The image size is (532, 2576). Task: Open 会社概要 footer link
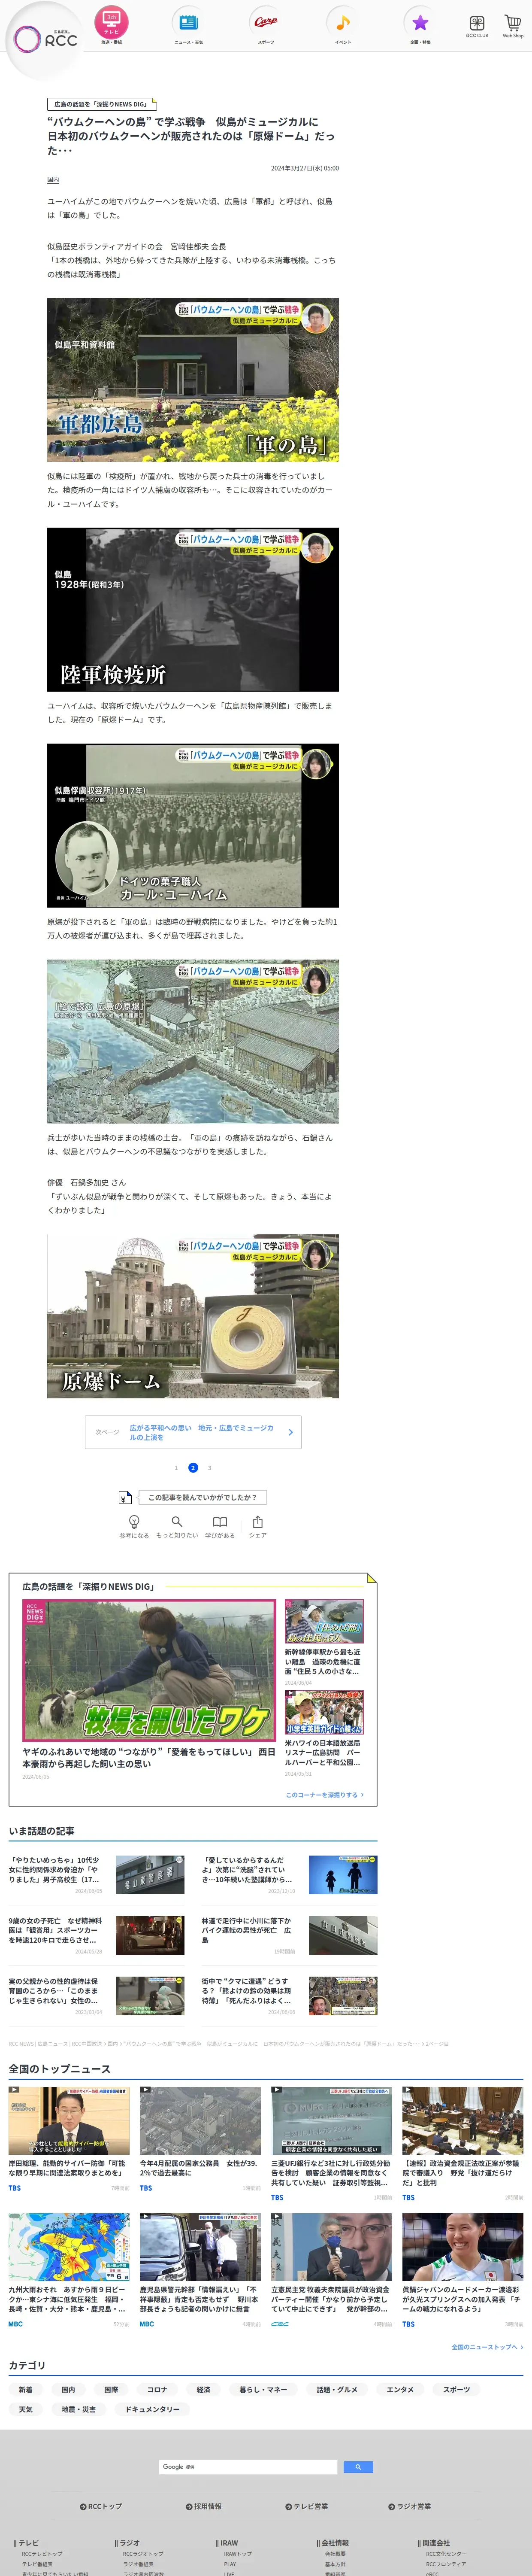click(x=335, y=2554)
